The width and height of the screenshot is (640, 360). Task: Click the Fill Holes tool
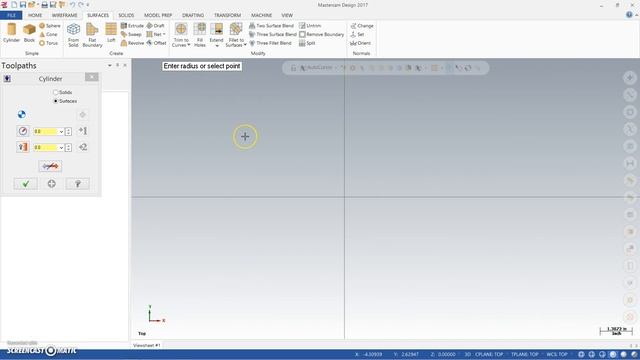click(x=200, y=35)
